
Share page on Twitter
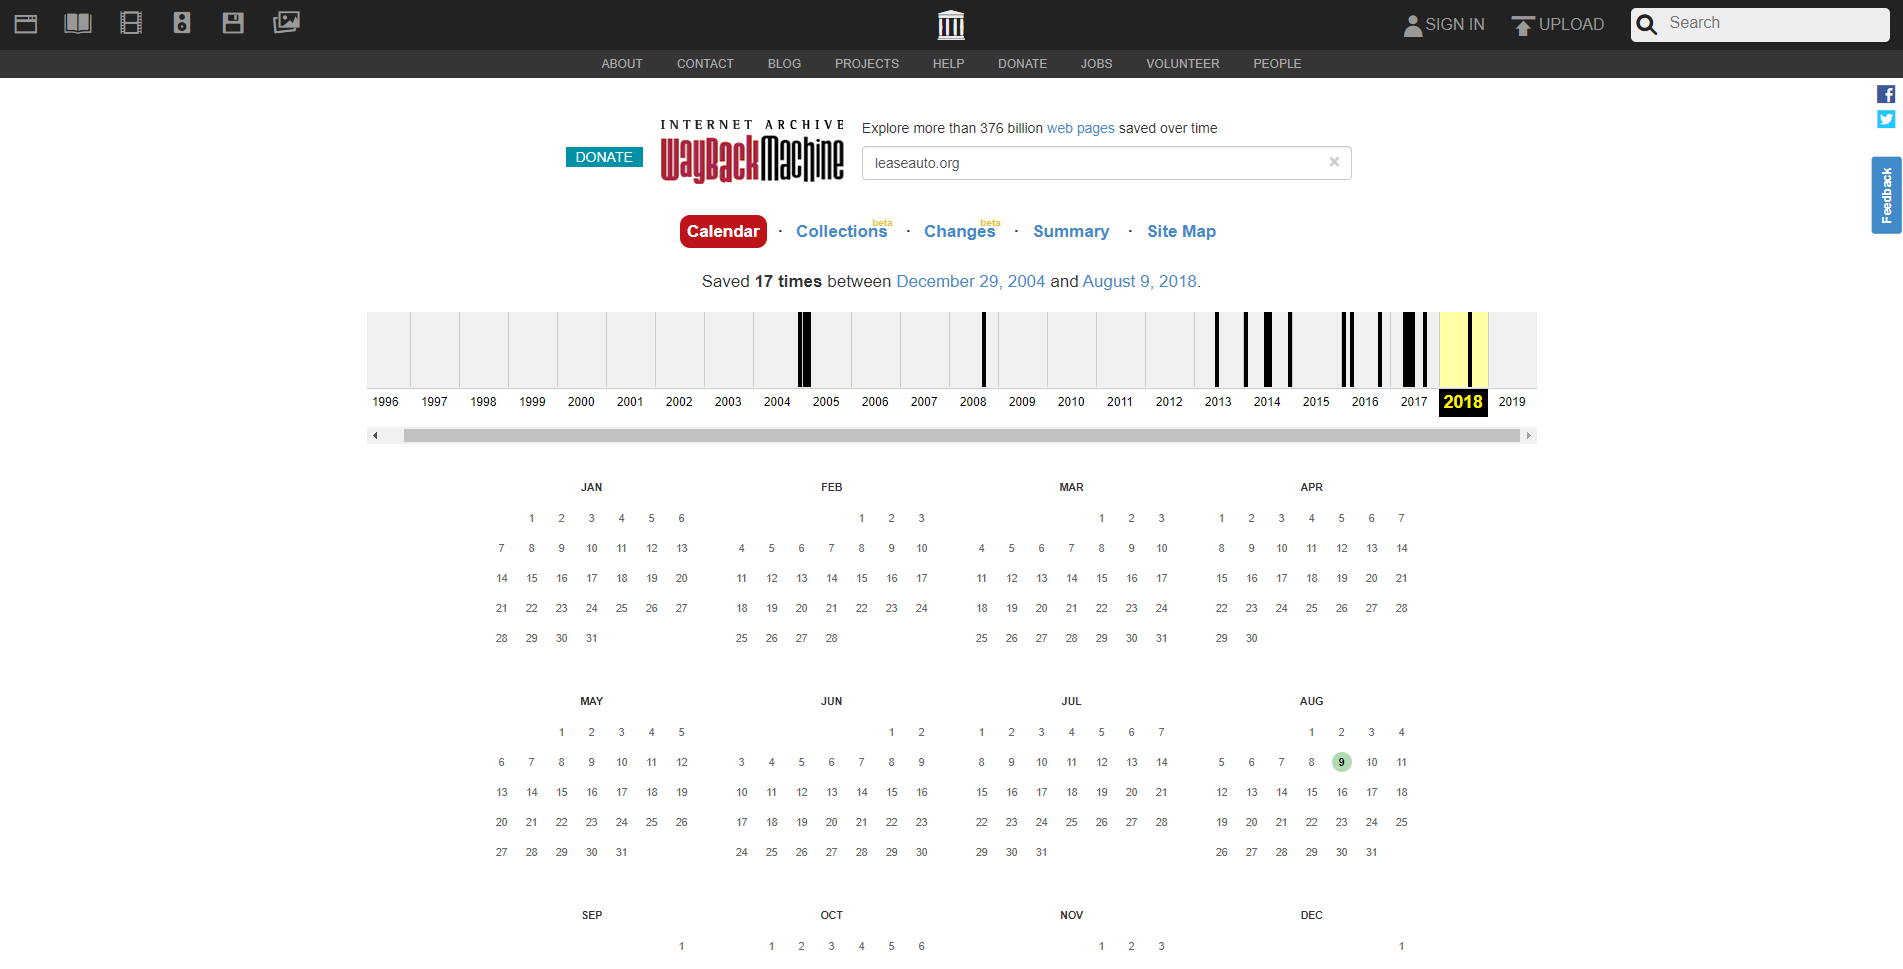coord(1886,119)
